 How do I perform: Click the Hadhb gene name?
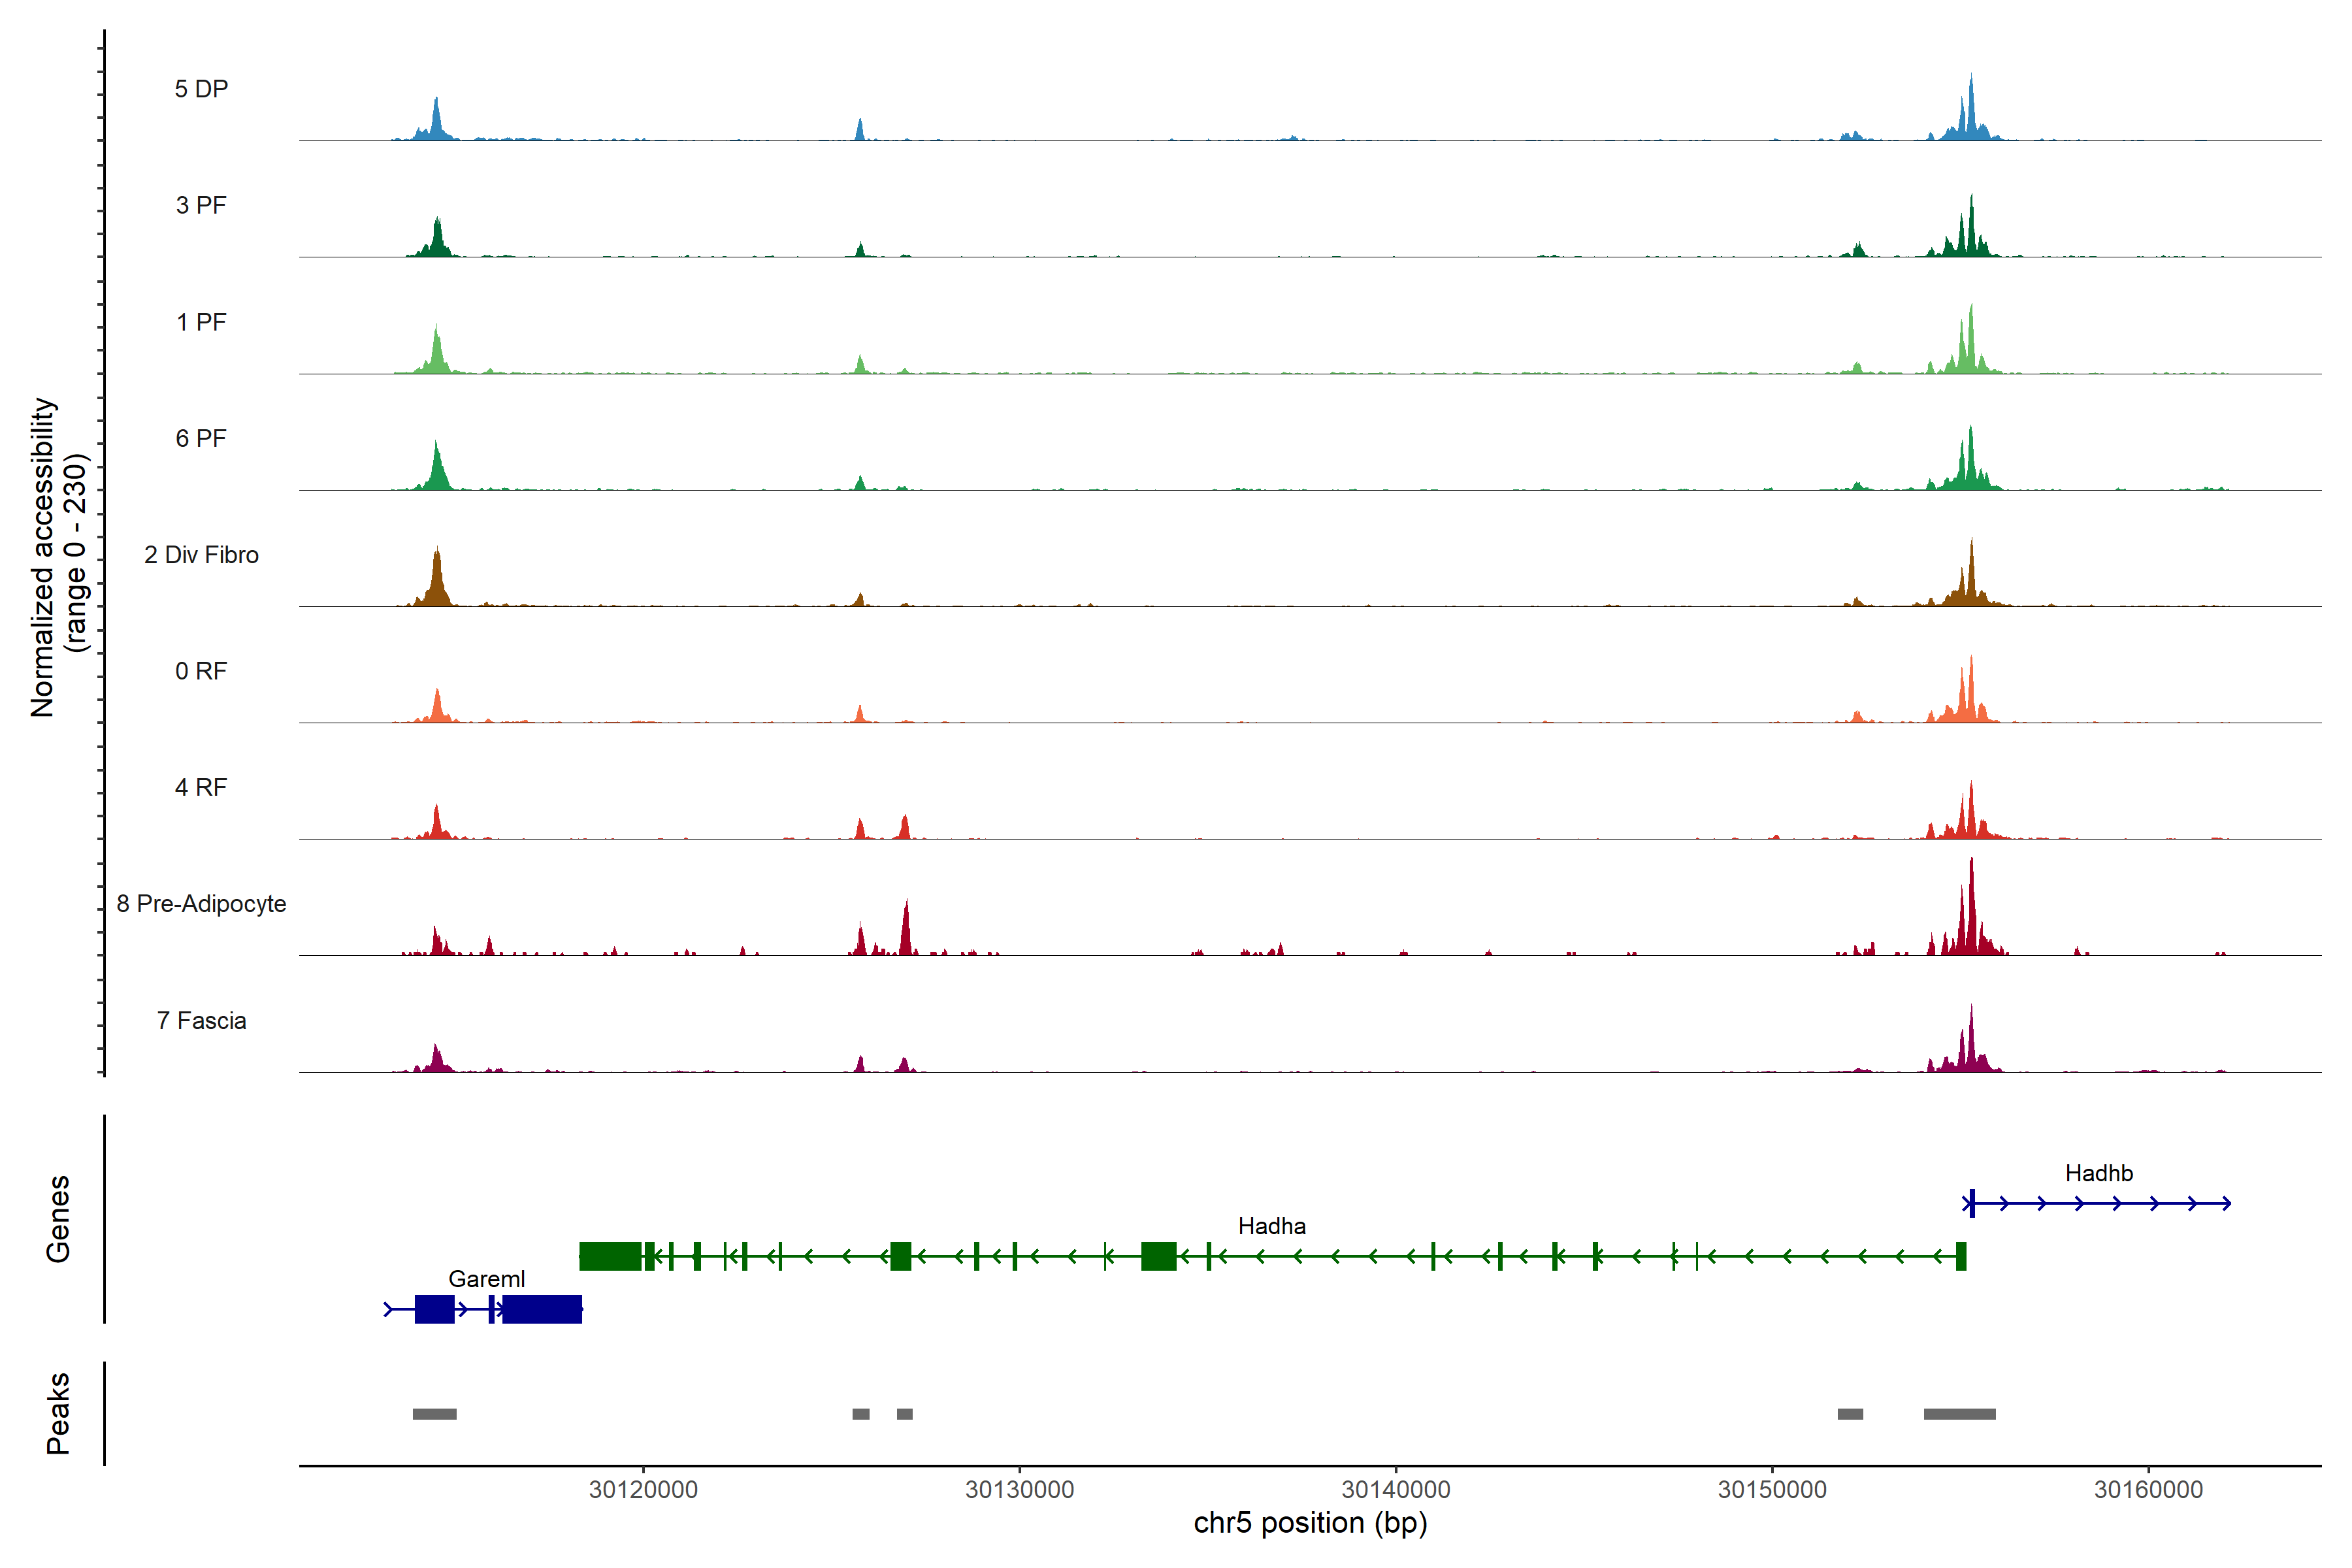pyautogui.click(x=2099, y=1173)
